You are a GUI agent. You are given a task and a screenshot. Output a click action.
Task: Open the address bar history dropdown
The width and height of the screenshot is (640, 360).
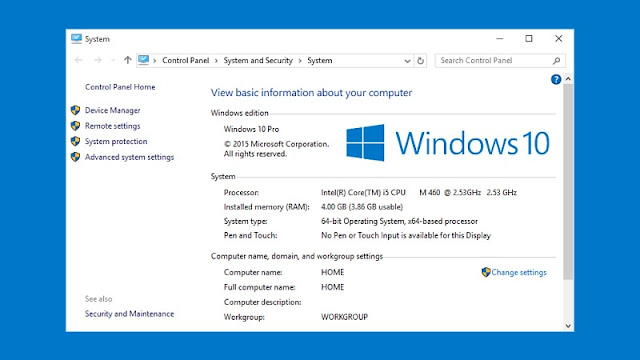pyautogui.click(x=407, y=61)
